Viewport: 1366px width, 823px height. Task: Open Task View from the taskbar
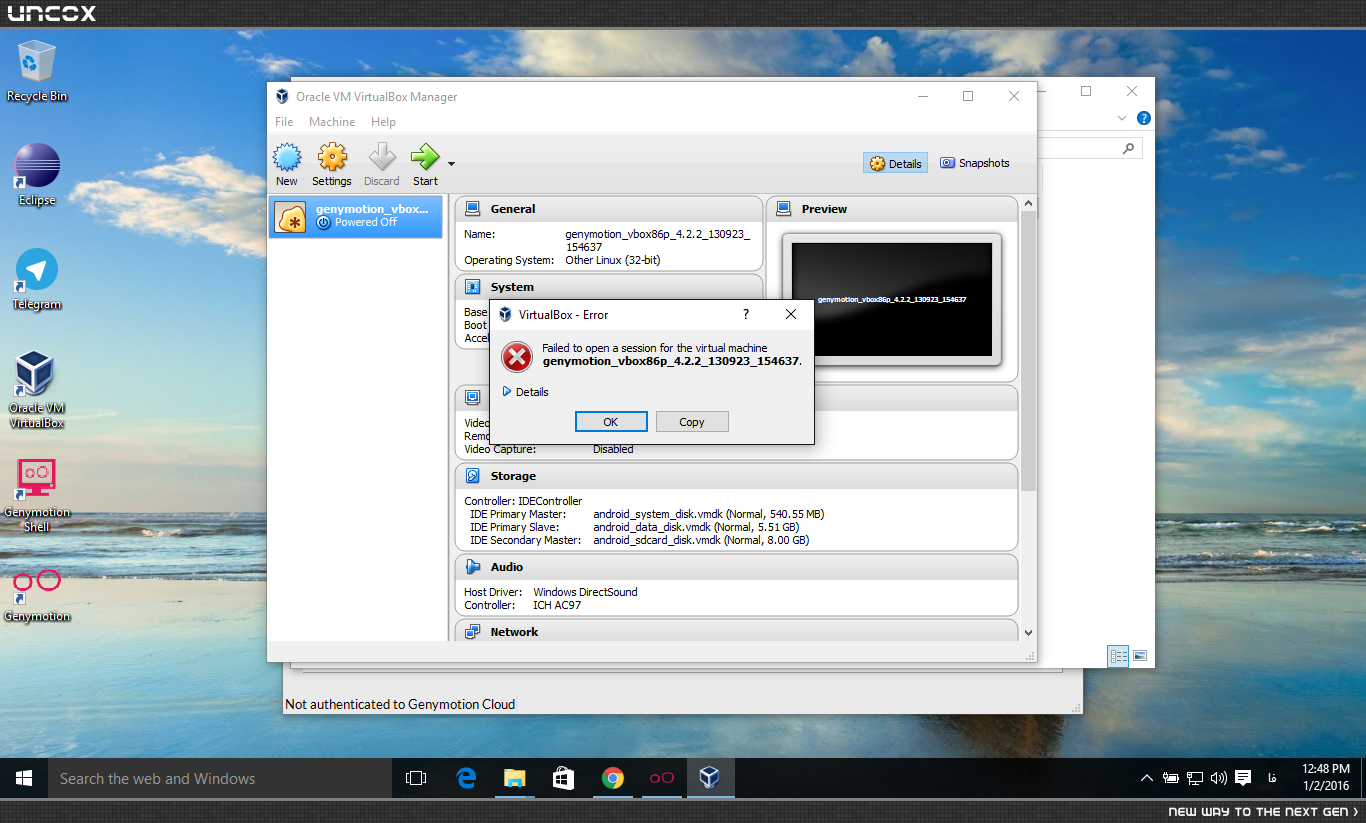coord(416,778)
